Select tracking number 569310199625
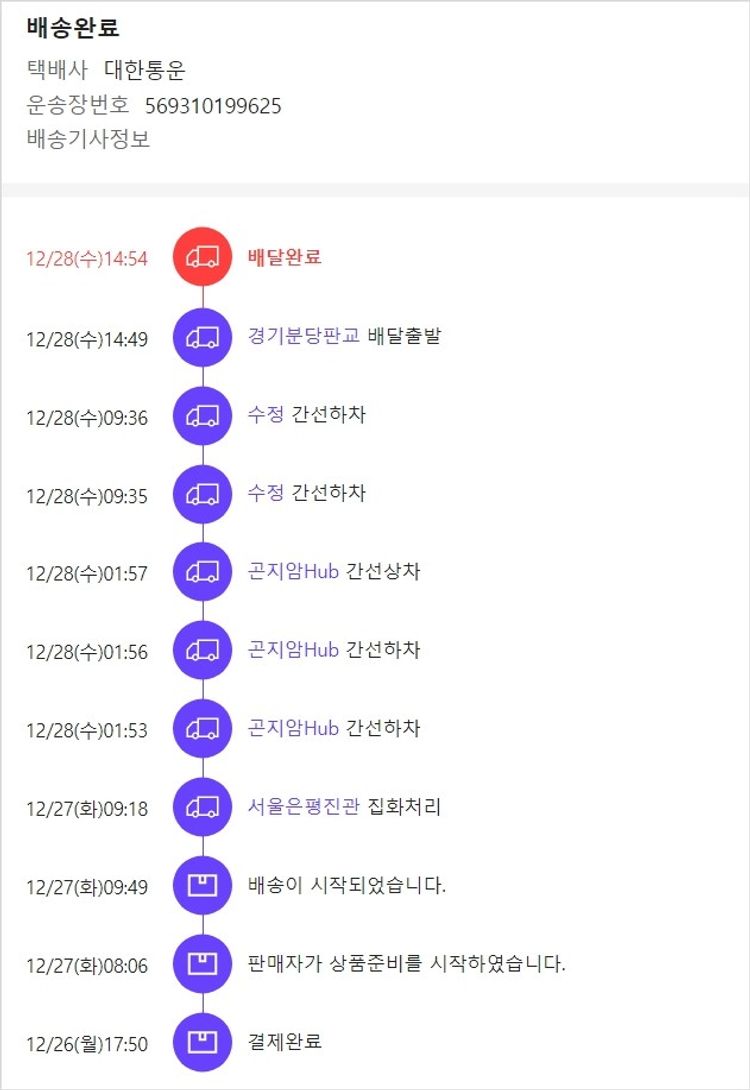This screenshot has height=1090, width=750. tap(213, 106)
